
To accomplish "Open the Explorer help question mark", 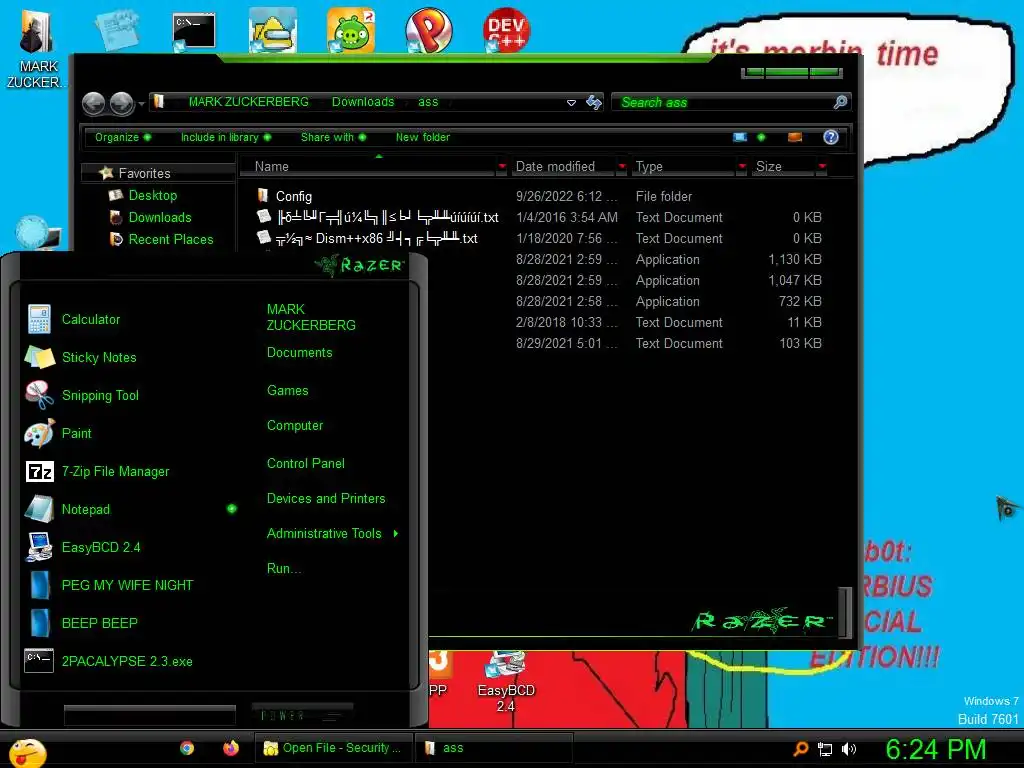I will coord(831,136).
